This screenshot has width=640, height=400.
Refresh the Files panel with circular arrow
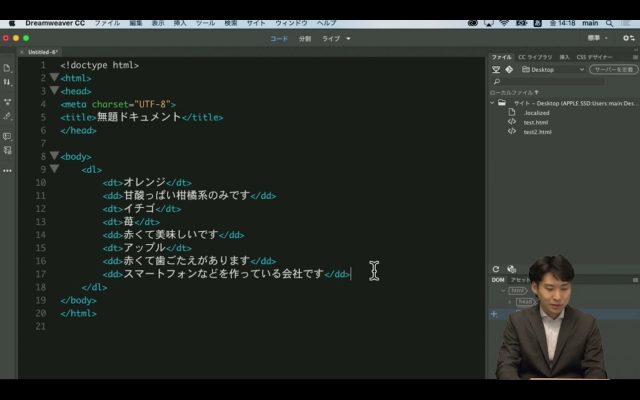tap(496, 269)
